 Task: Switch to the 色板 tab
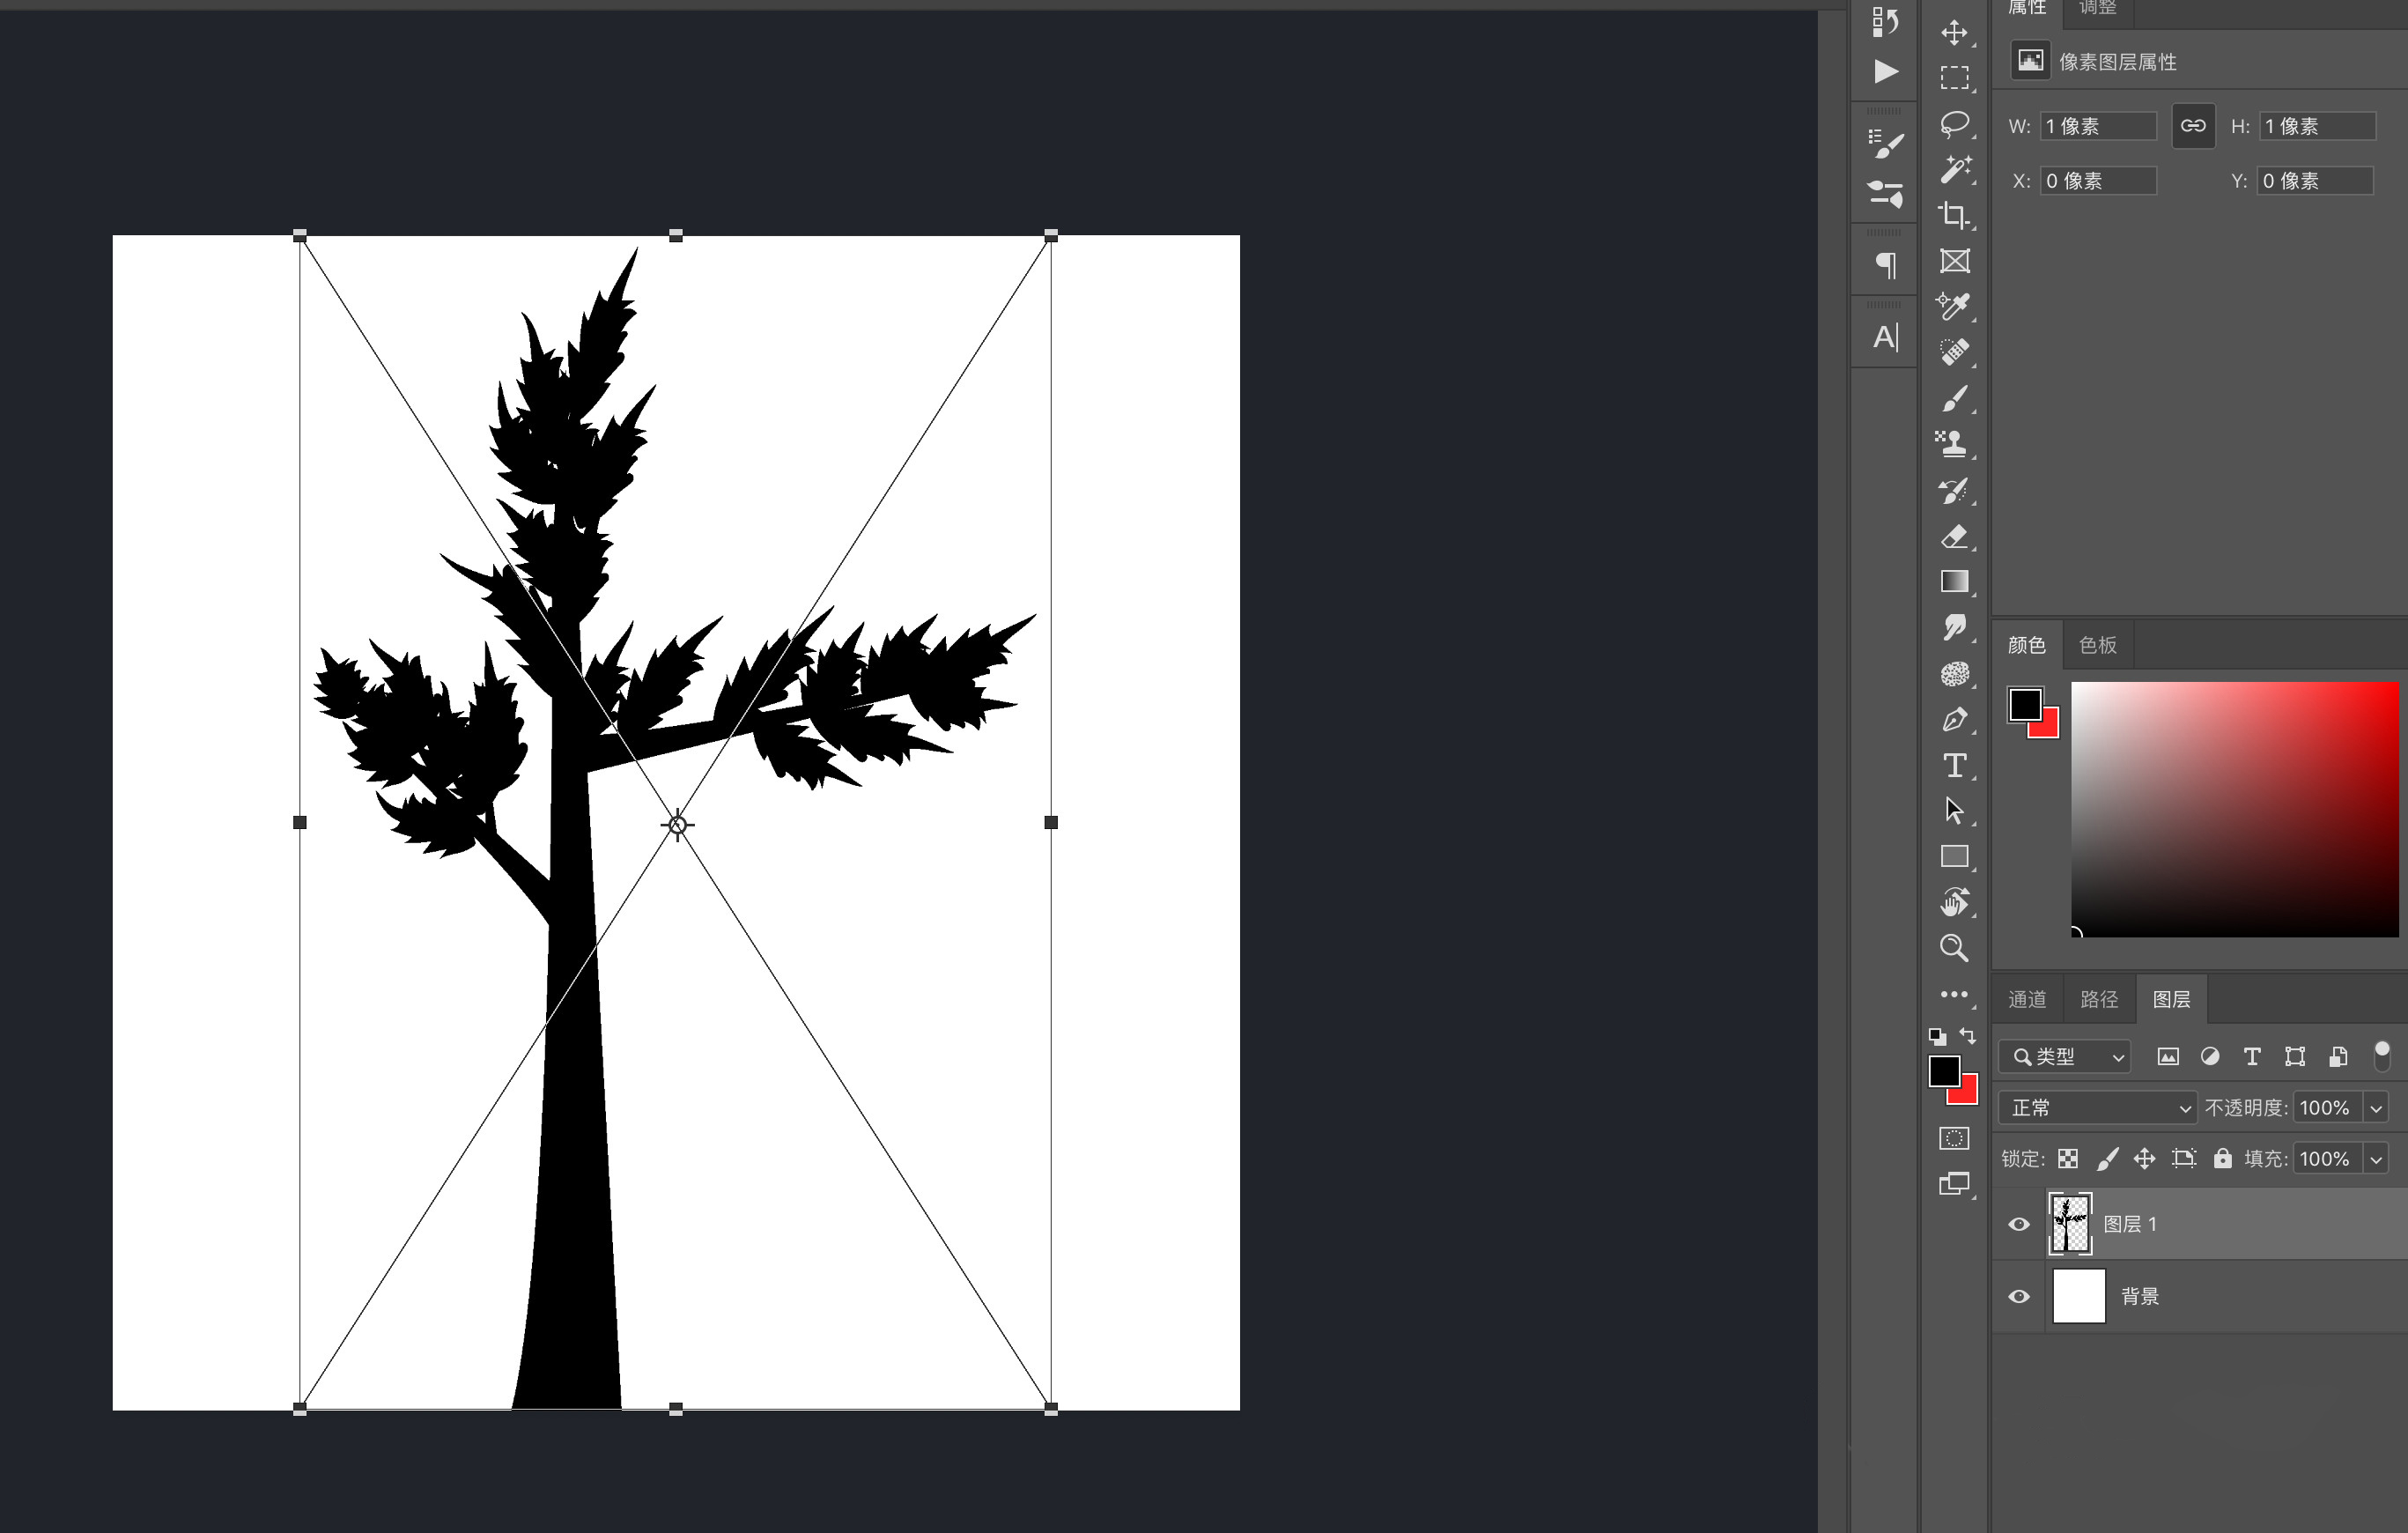pyautogui.click(x=2097, y=645)
